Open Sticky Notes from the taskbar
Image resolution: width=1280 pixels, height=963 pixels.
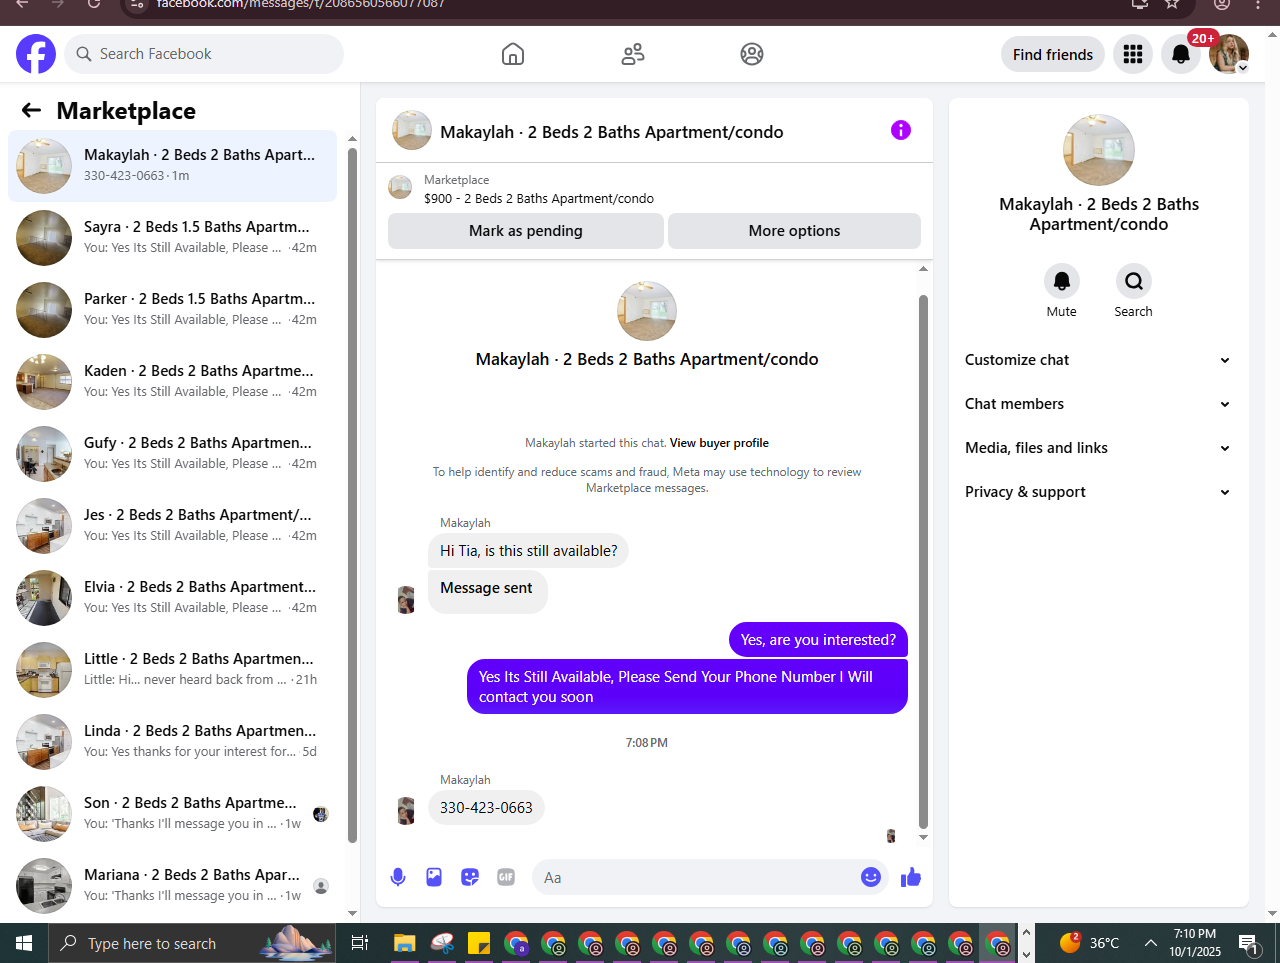pyautogui.click(x=478, y=943)
